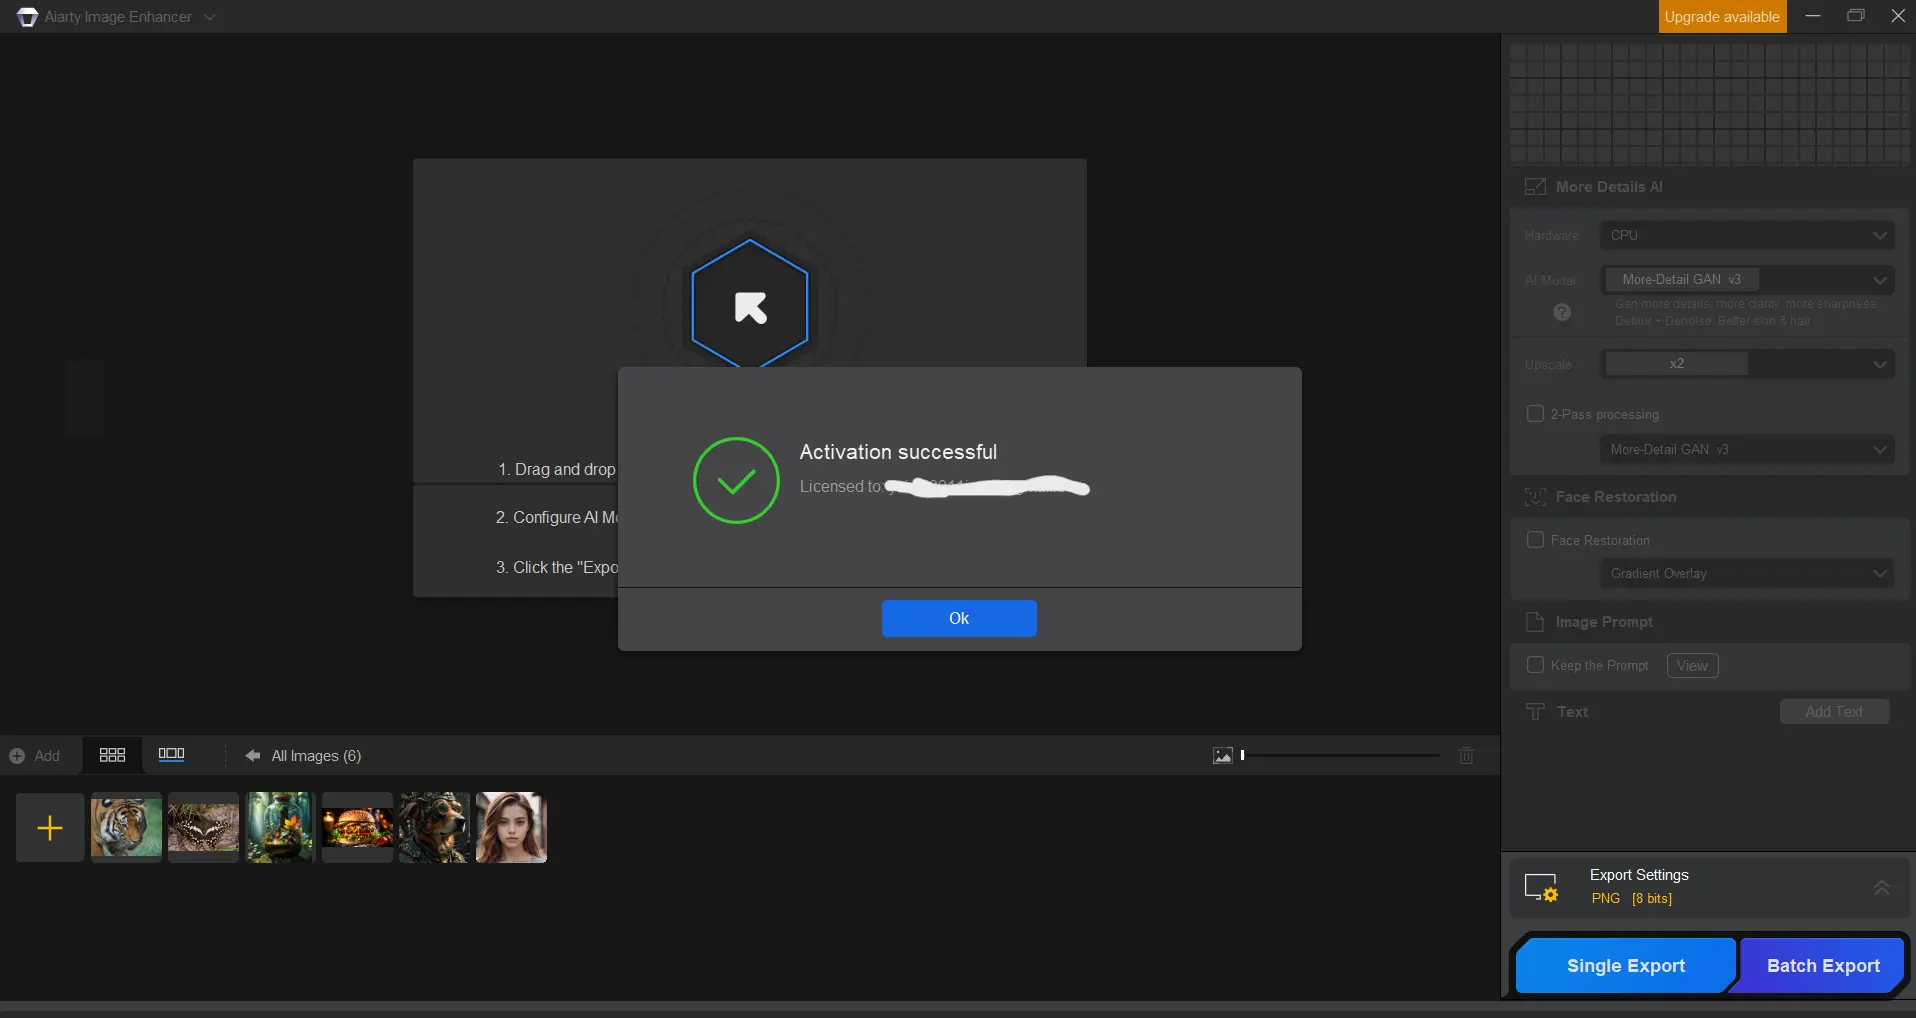
Task: Click the AI Model help question icon
Action: coord(1562,312)
